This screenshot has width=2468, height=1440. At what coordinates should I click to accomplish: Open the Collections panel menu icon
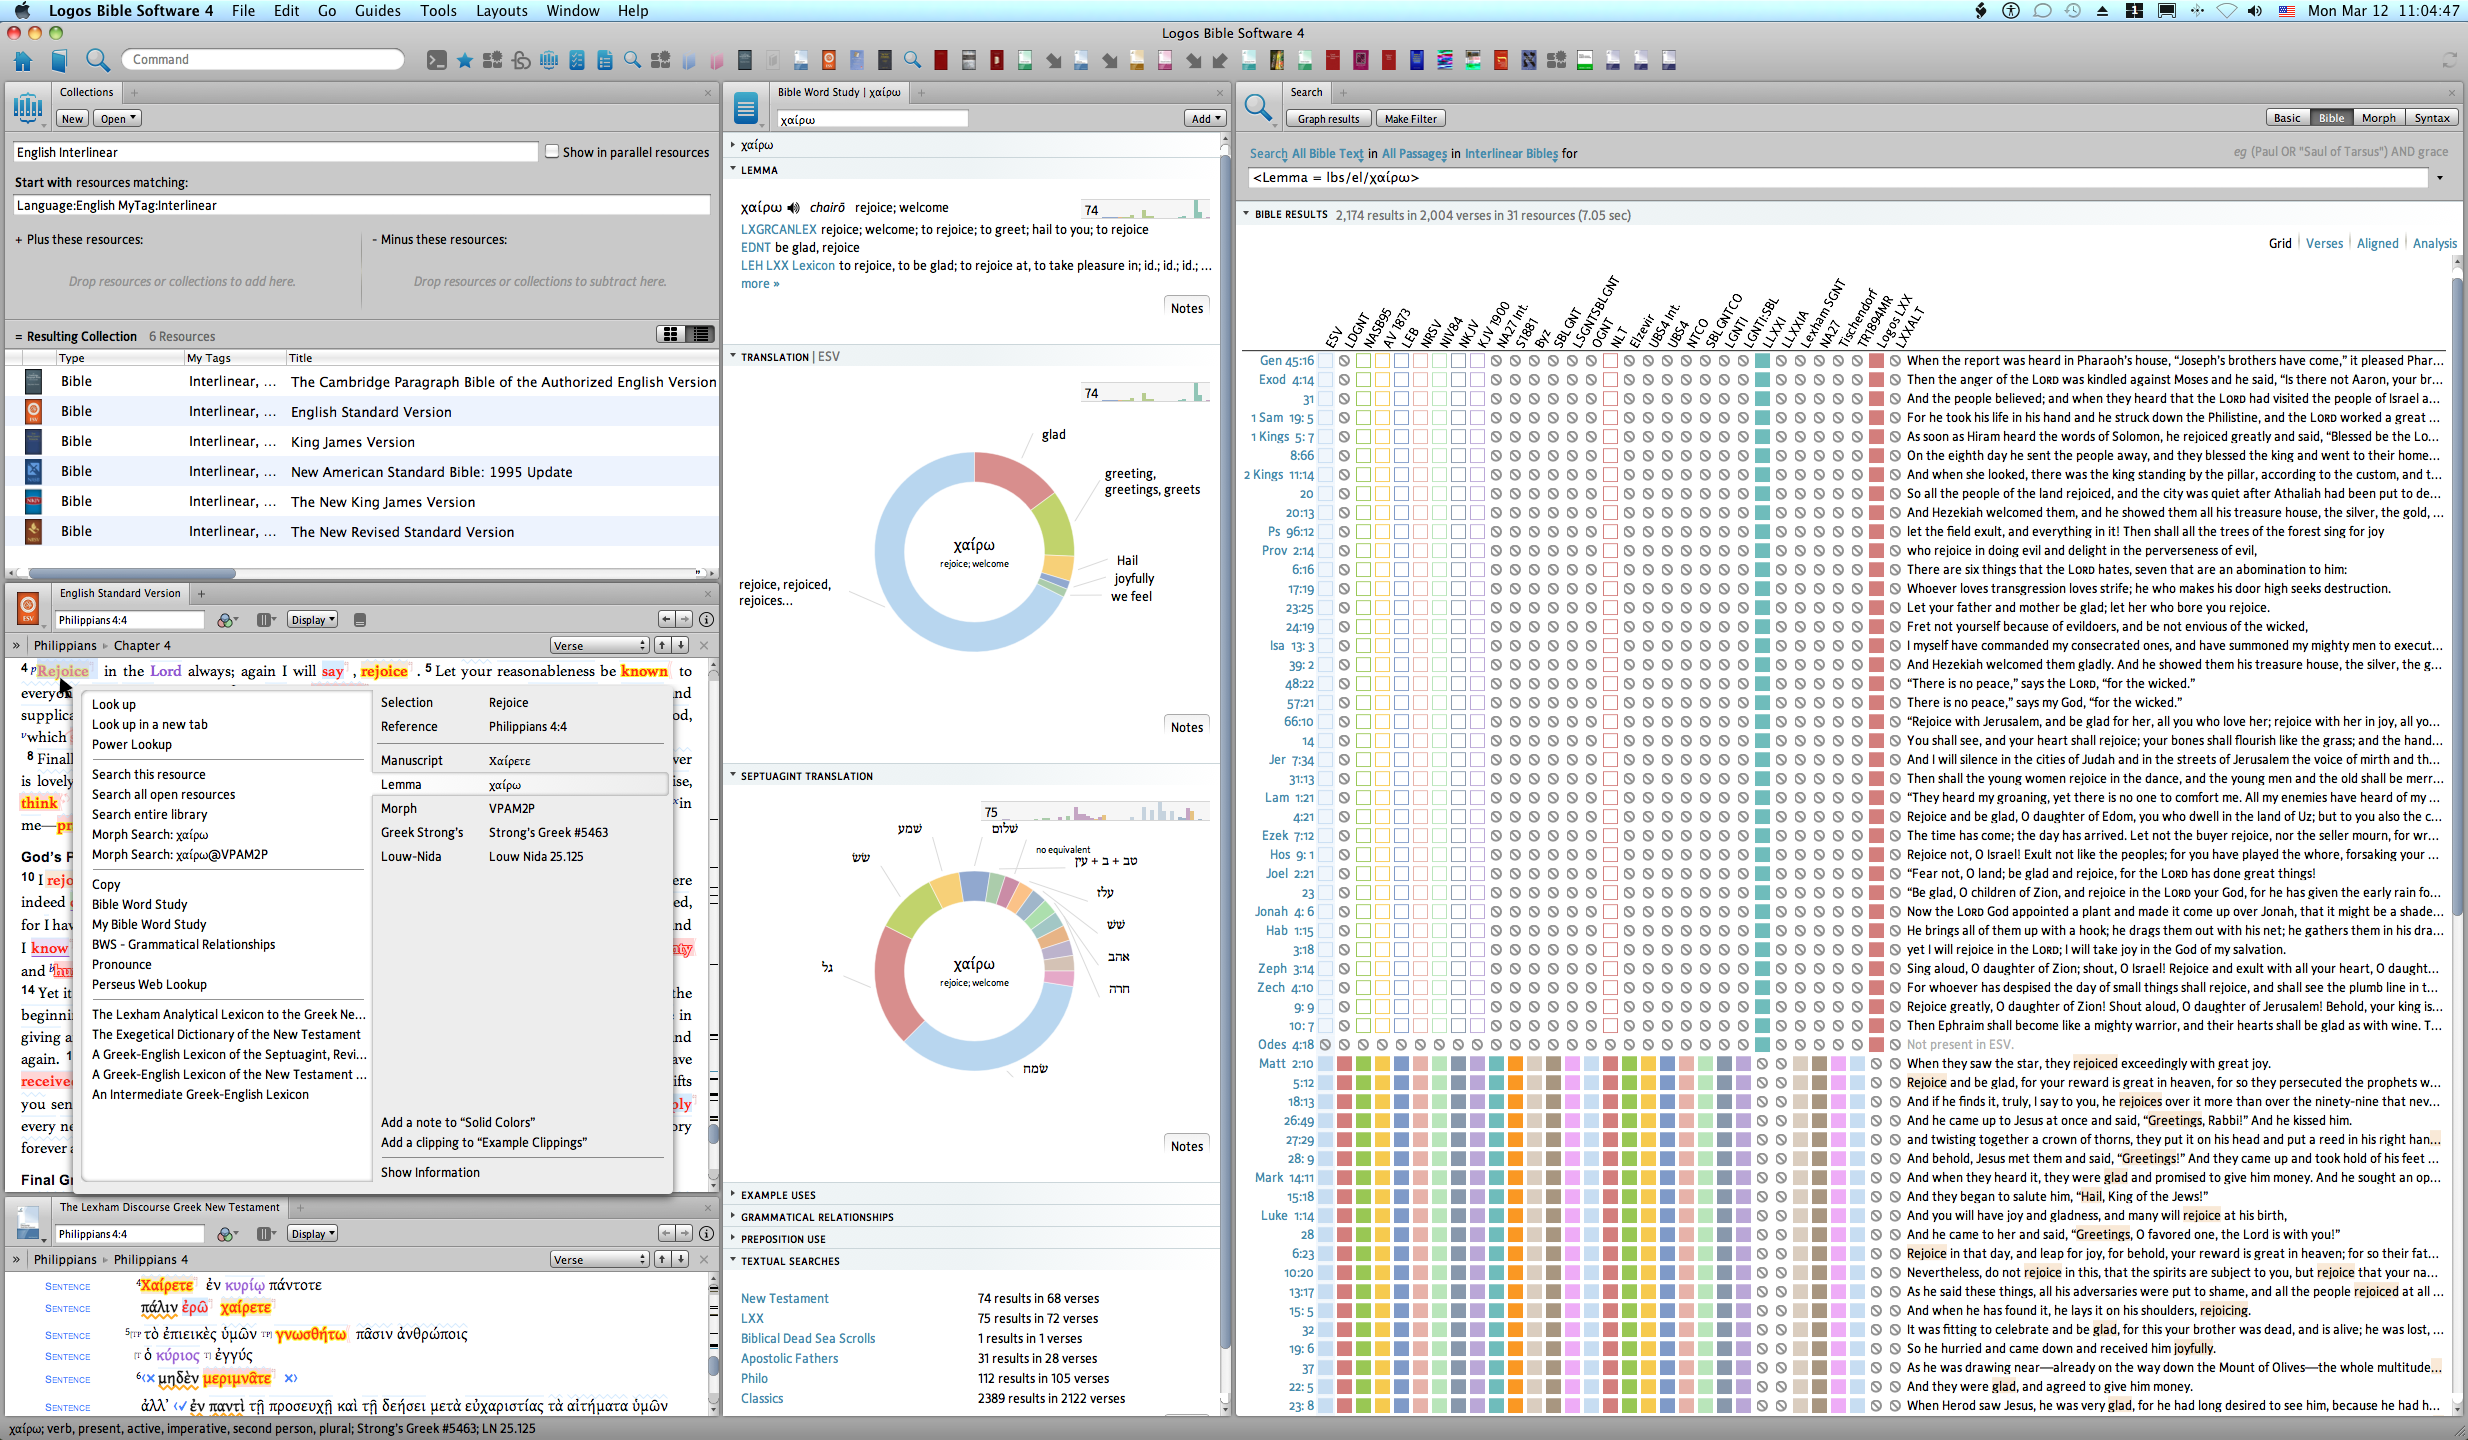[28, 107]
